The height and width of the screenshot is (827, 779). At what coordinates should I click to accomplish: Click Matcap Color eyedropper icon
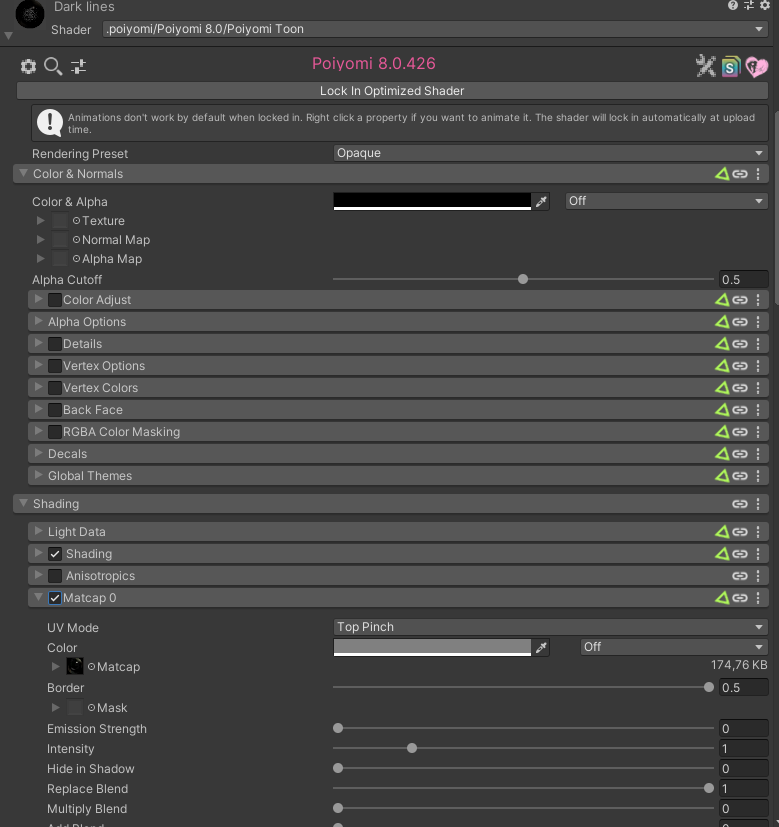(541, 648)
